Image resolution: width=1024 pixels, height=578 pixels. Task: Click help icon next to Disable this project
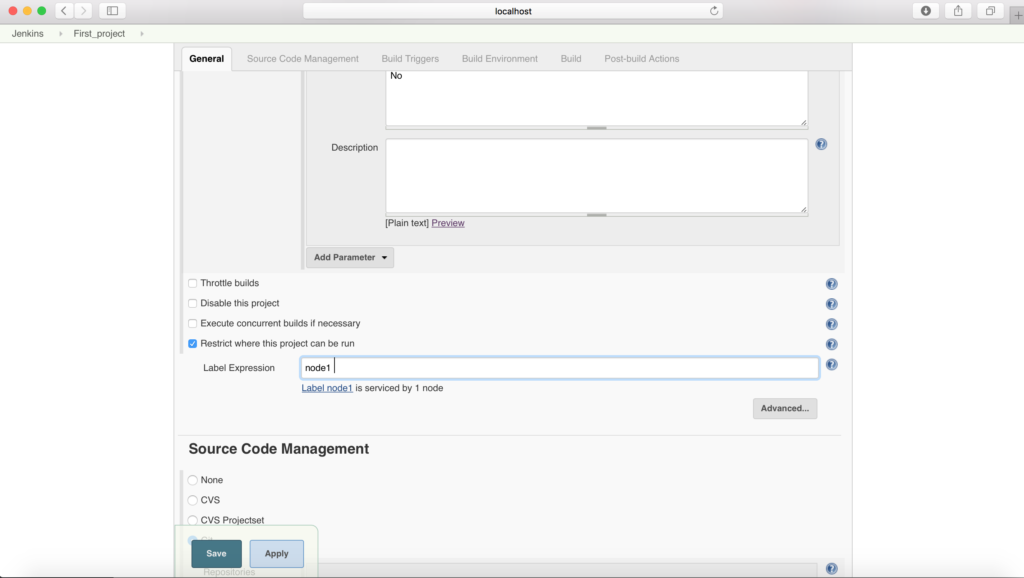click(x=831, y=303)
